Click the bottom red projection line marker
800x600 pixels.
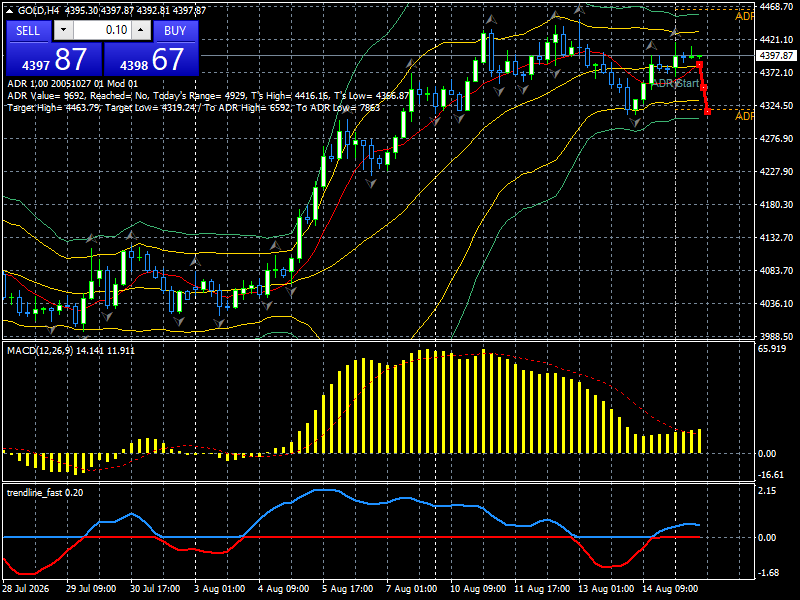[x=707, y=111]
